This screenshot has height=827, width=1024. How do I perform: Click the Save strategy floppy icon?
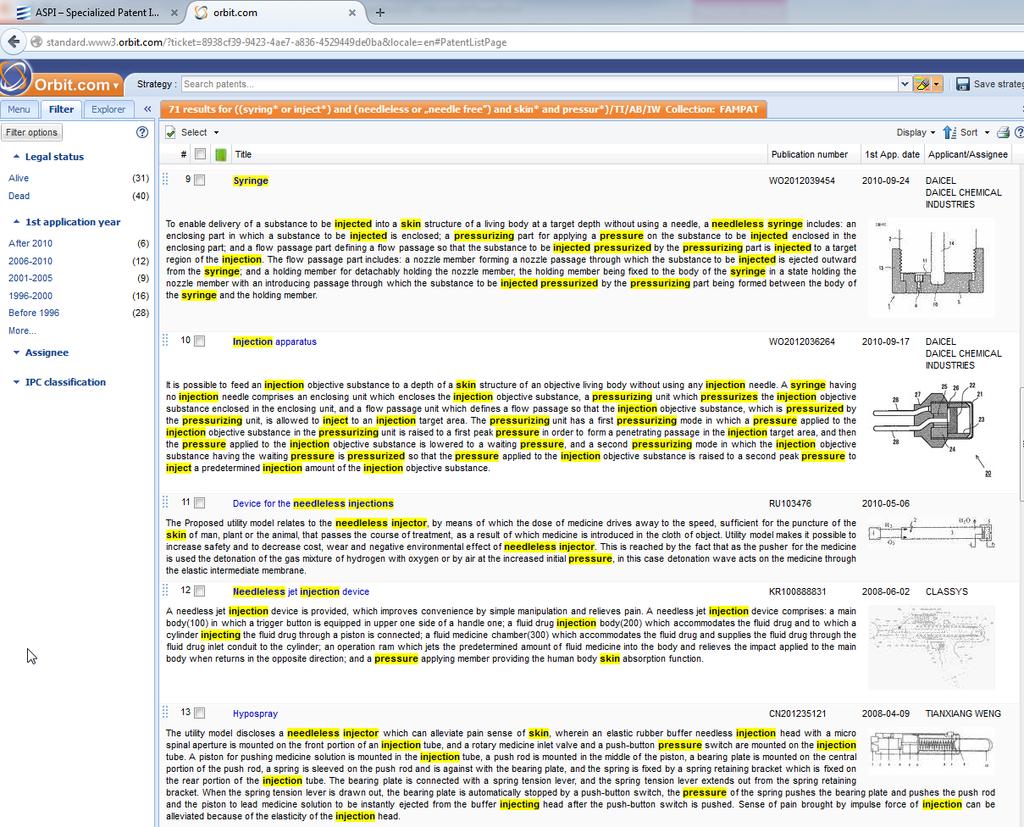[963, 84]
